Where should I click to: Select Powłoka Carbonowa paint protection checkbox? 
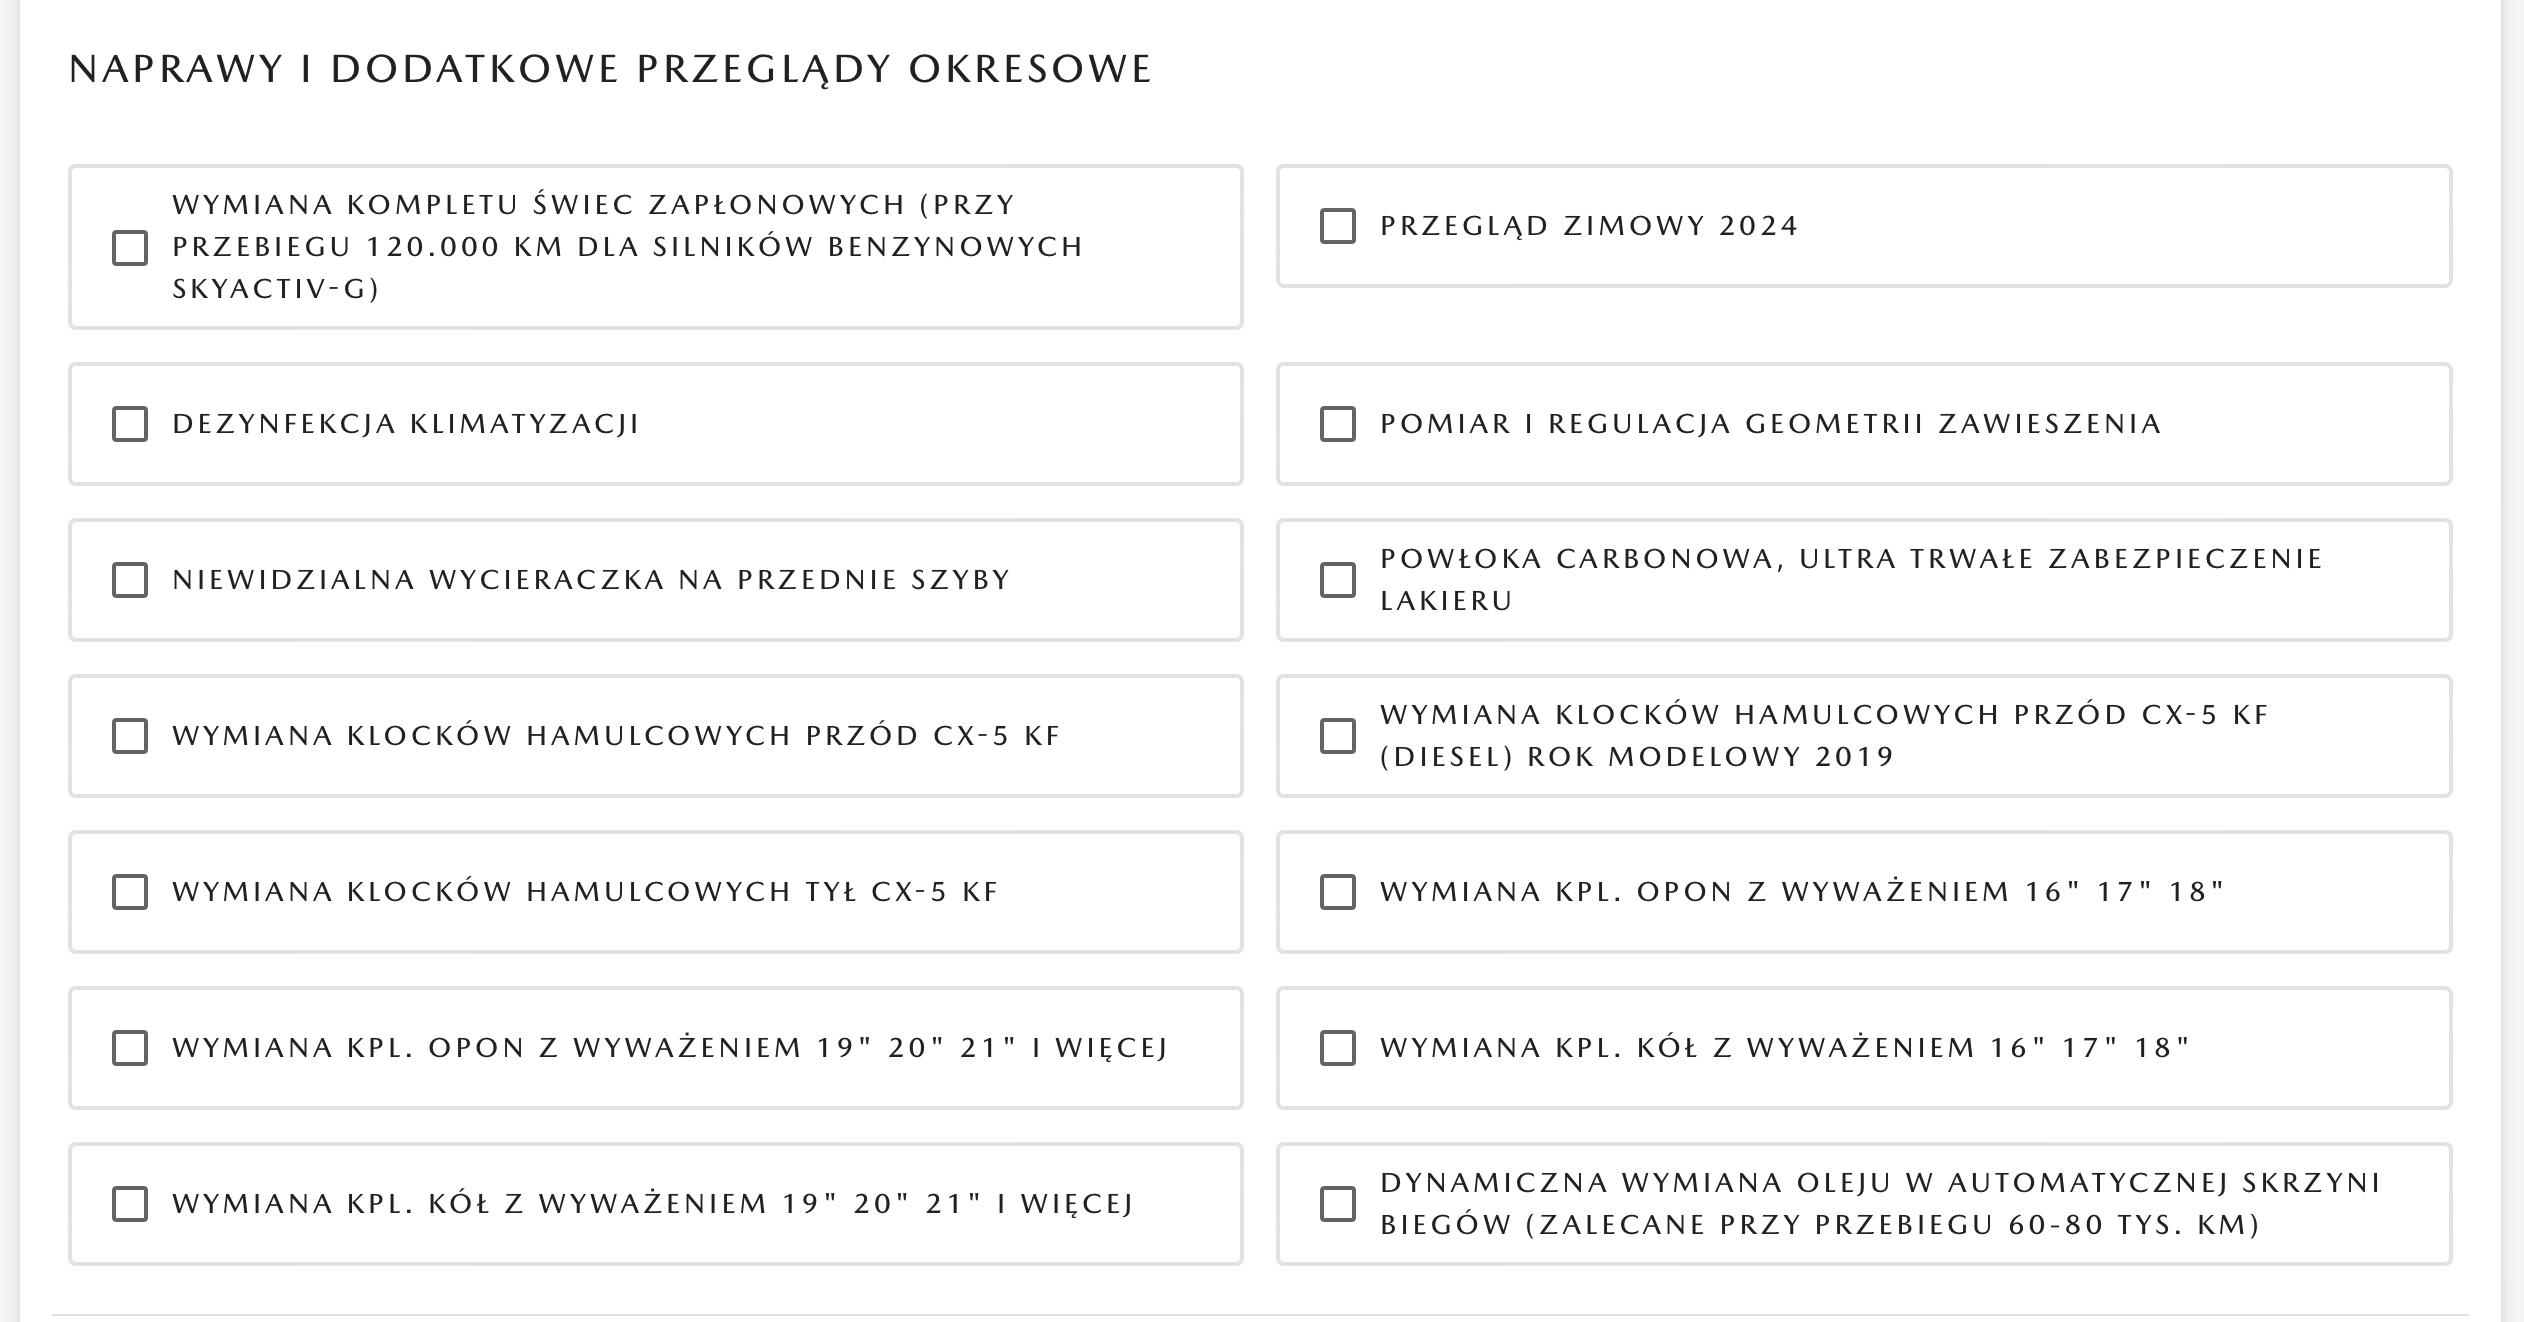[x=1338, y=580]
